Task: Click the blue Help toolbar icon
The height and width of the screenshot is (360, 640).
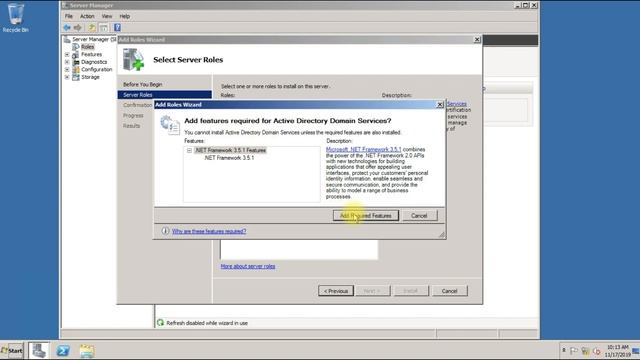Action: point(117,27)
